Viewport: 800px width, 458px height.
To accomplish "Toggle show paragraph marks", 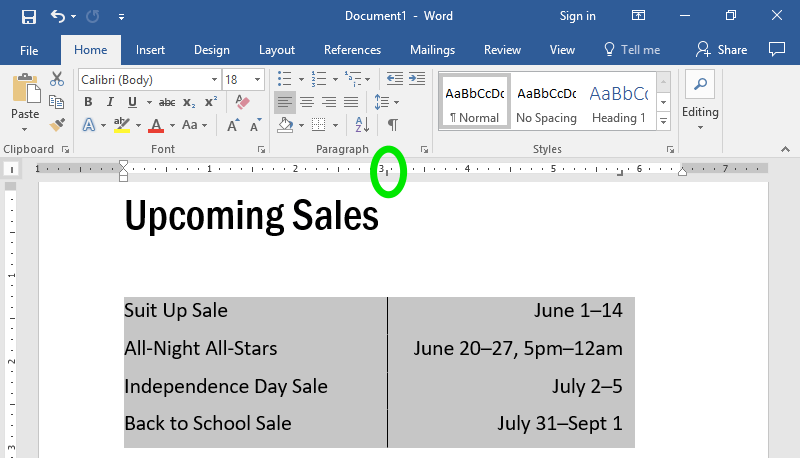I will (x=393, y=125).
